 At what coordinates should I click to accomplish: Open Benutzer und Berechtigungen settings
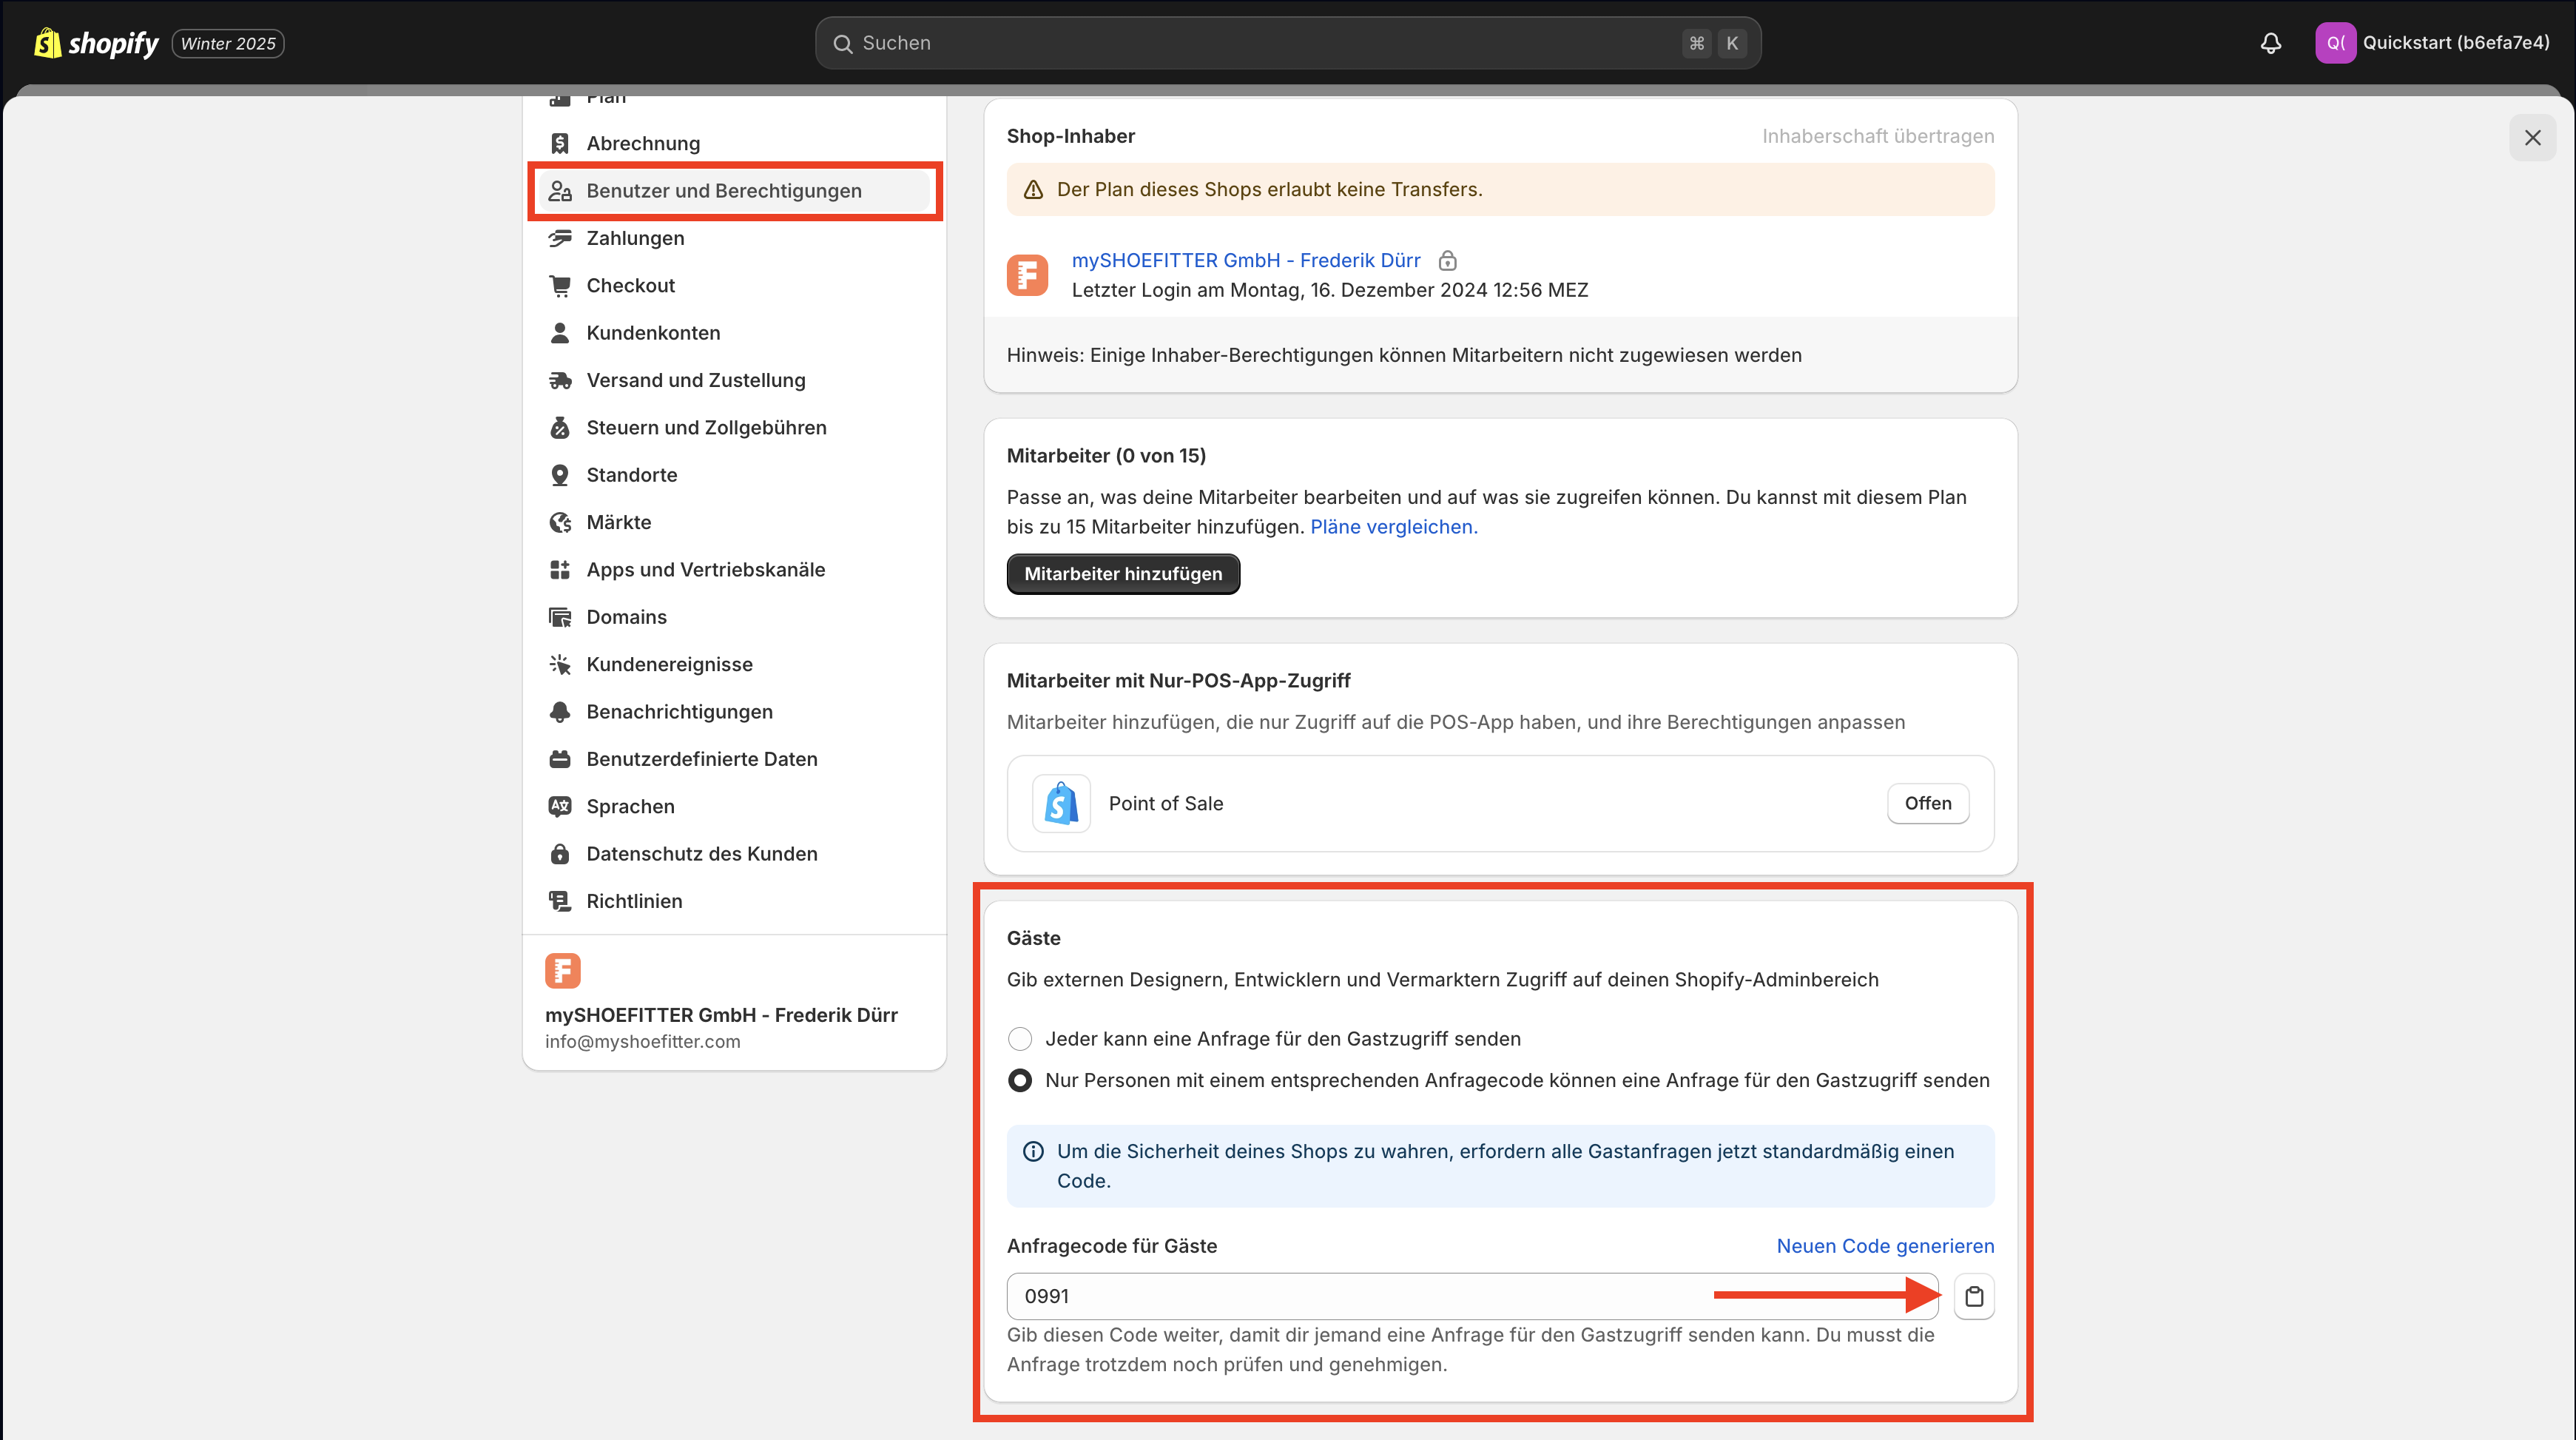pos(735,191)
